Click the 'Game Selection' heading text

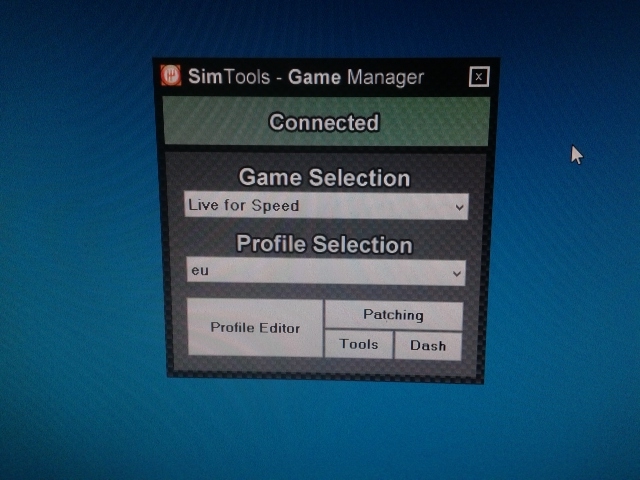pos(324,178)
